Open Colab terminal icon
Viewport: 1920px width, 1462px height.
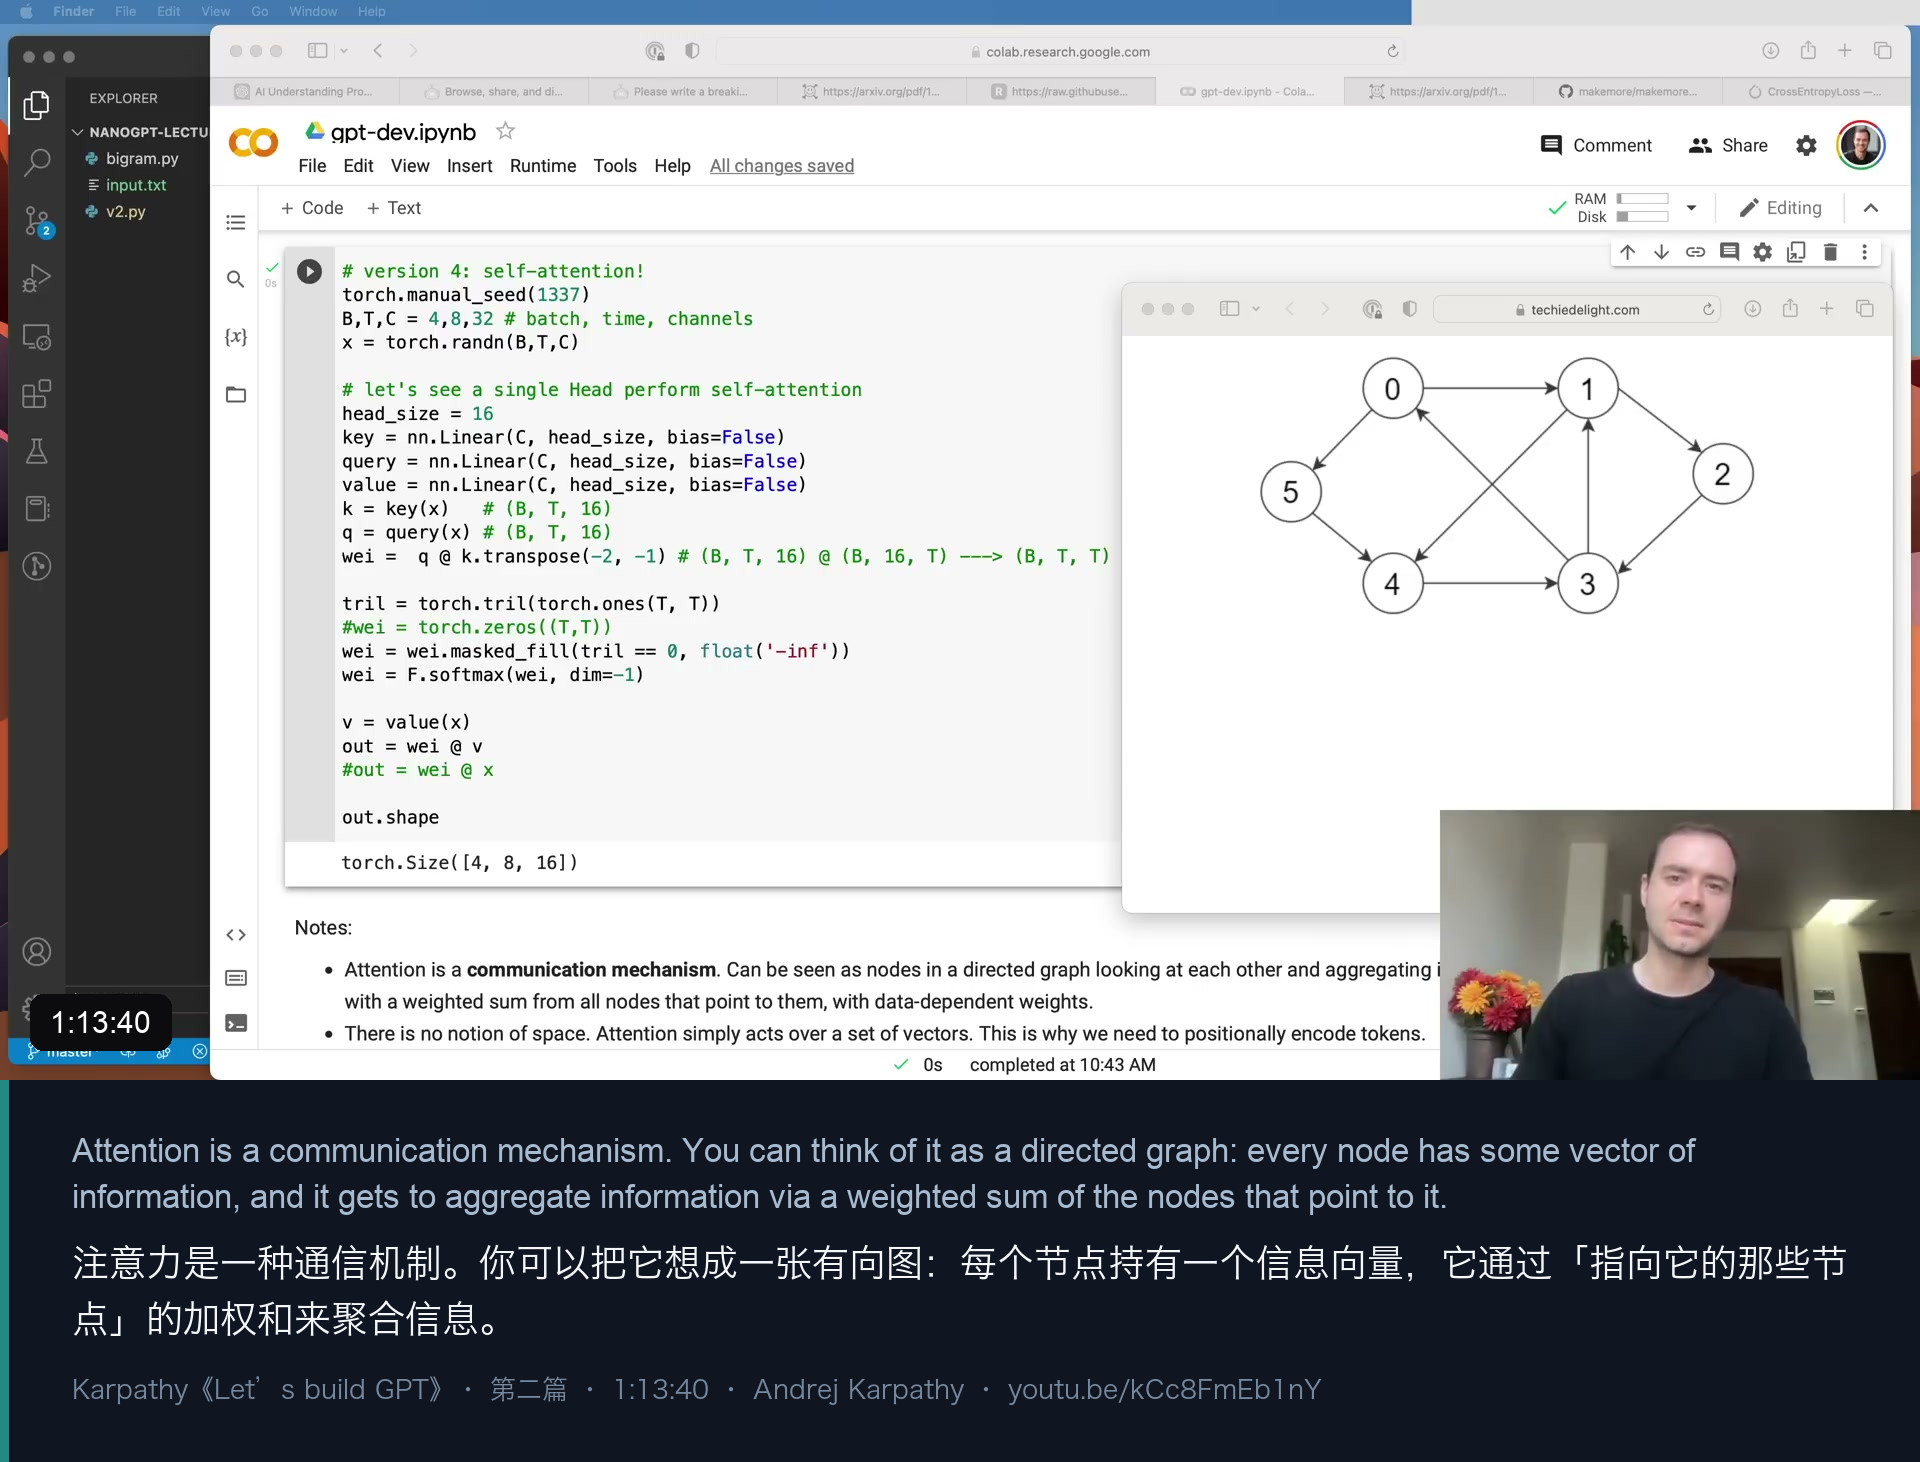coord(236,1023)
